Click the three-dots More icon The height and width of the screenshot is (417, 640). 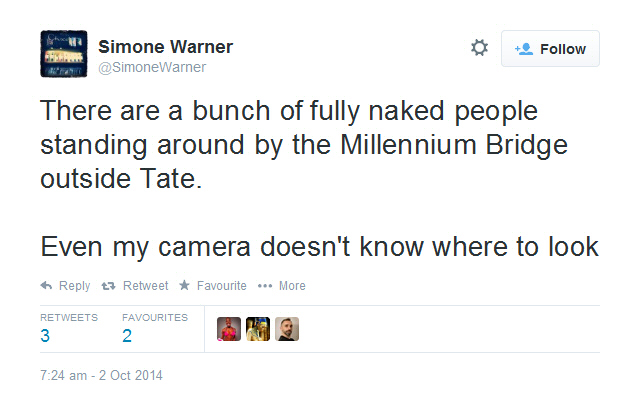pyautogui.click(x=265, y=286)
